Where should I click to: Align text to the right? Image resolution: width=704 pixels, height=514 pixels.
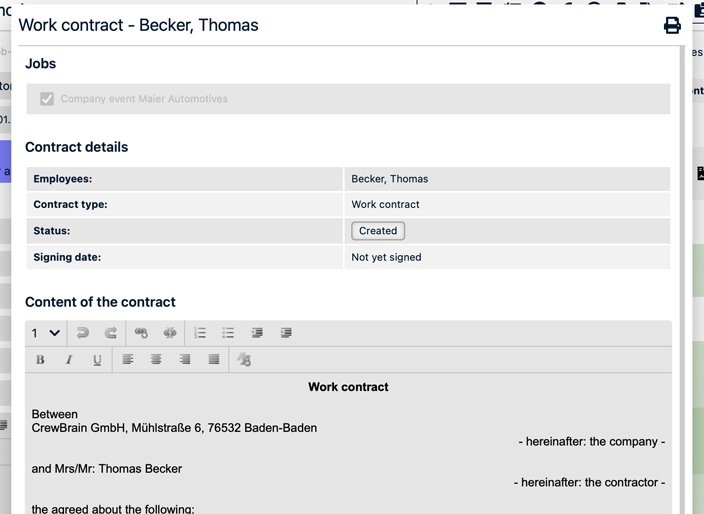pyautogui.click(x=185, y=360)
